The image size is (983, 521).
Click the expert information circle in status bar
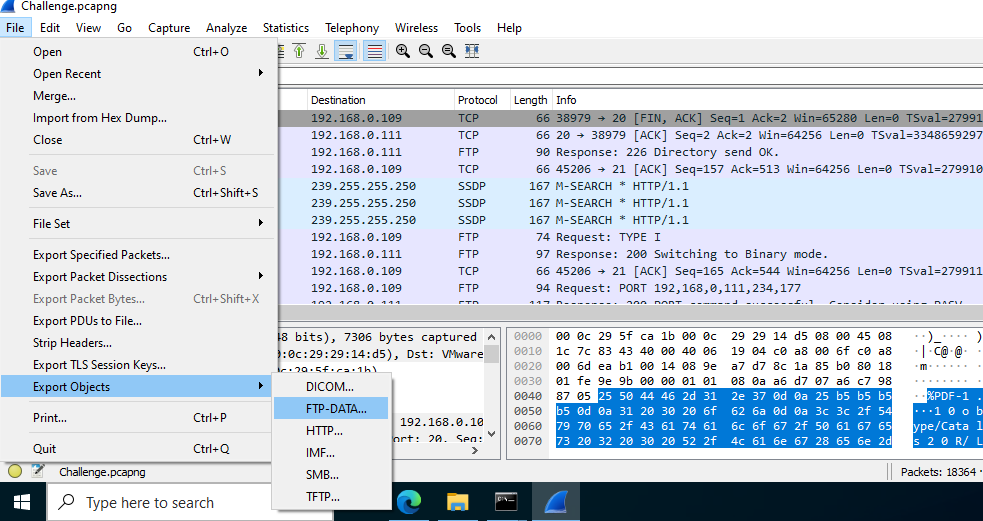click(x=14, y=471)
